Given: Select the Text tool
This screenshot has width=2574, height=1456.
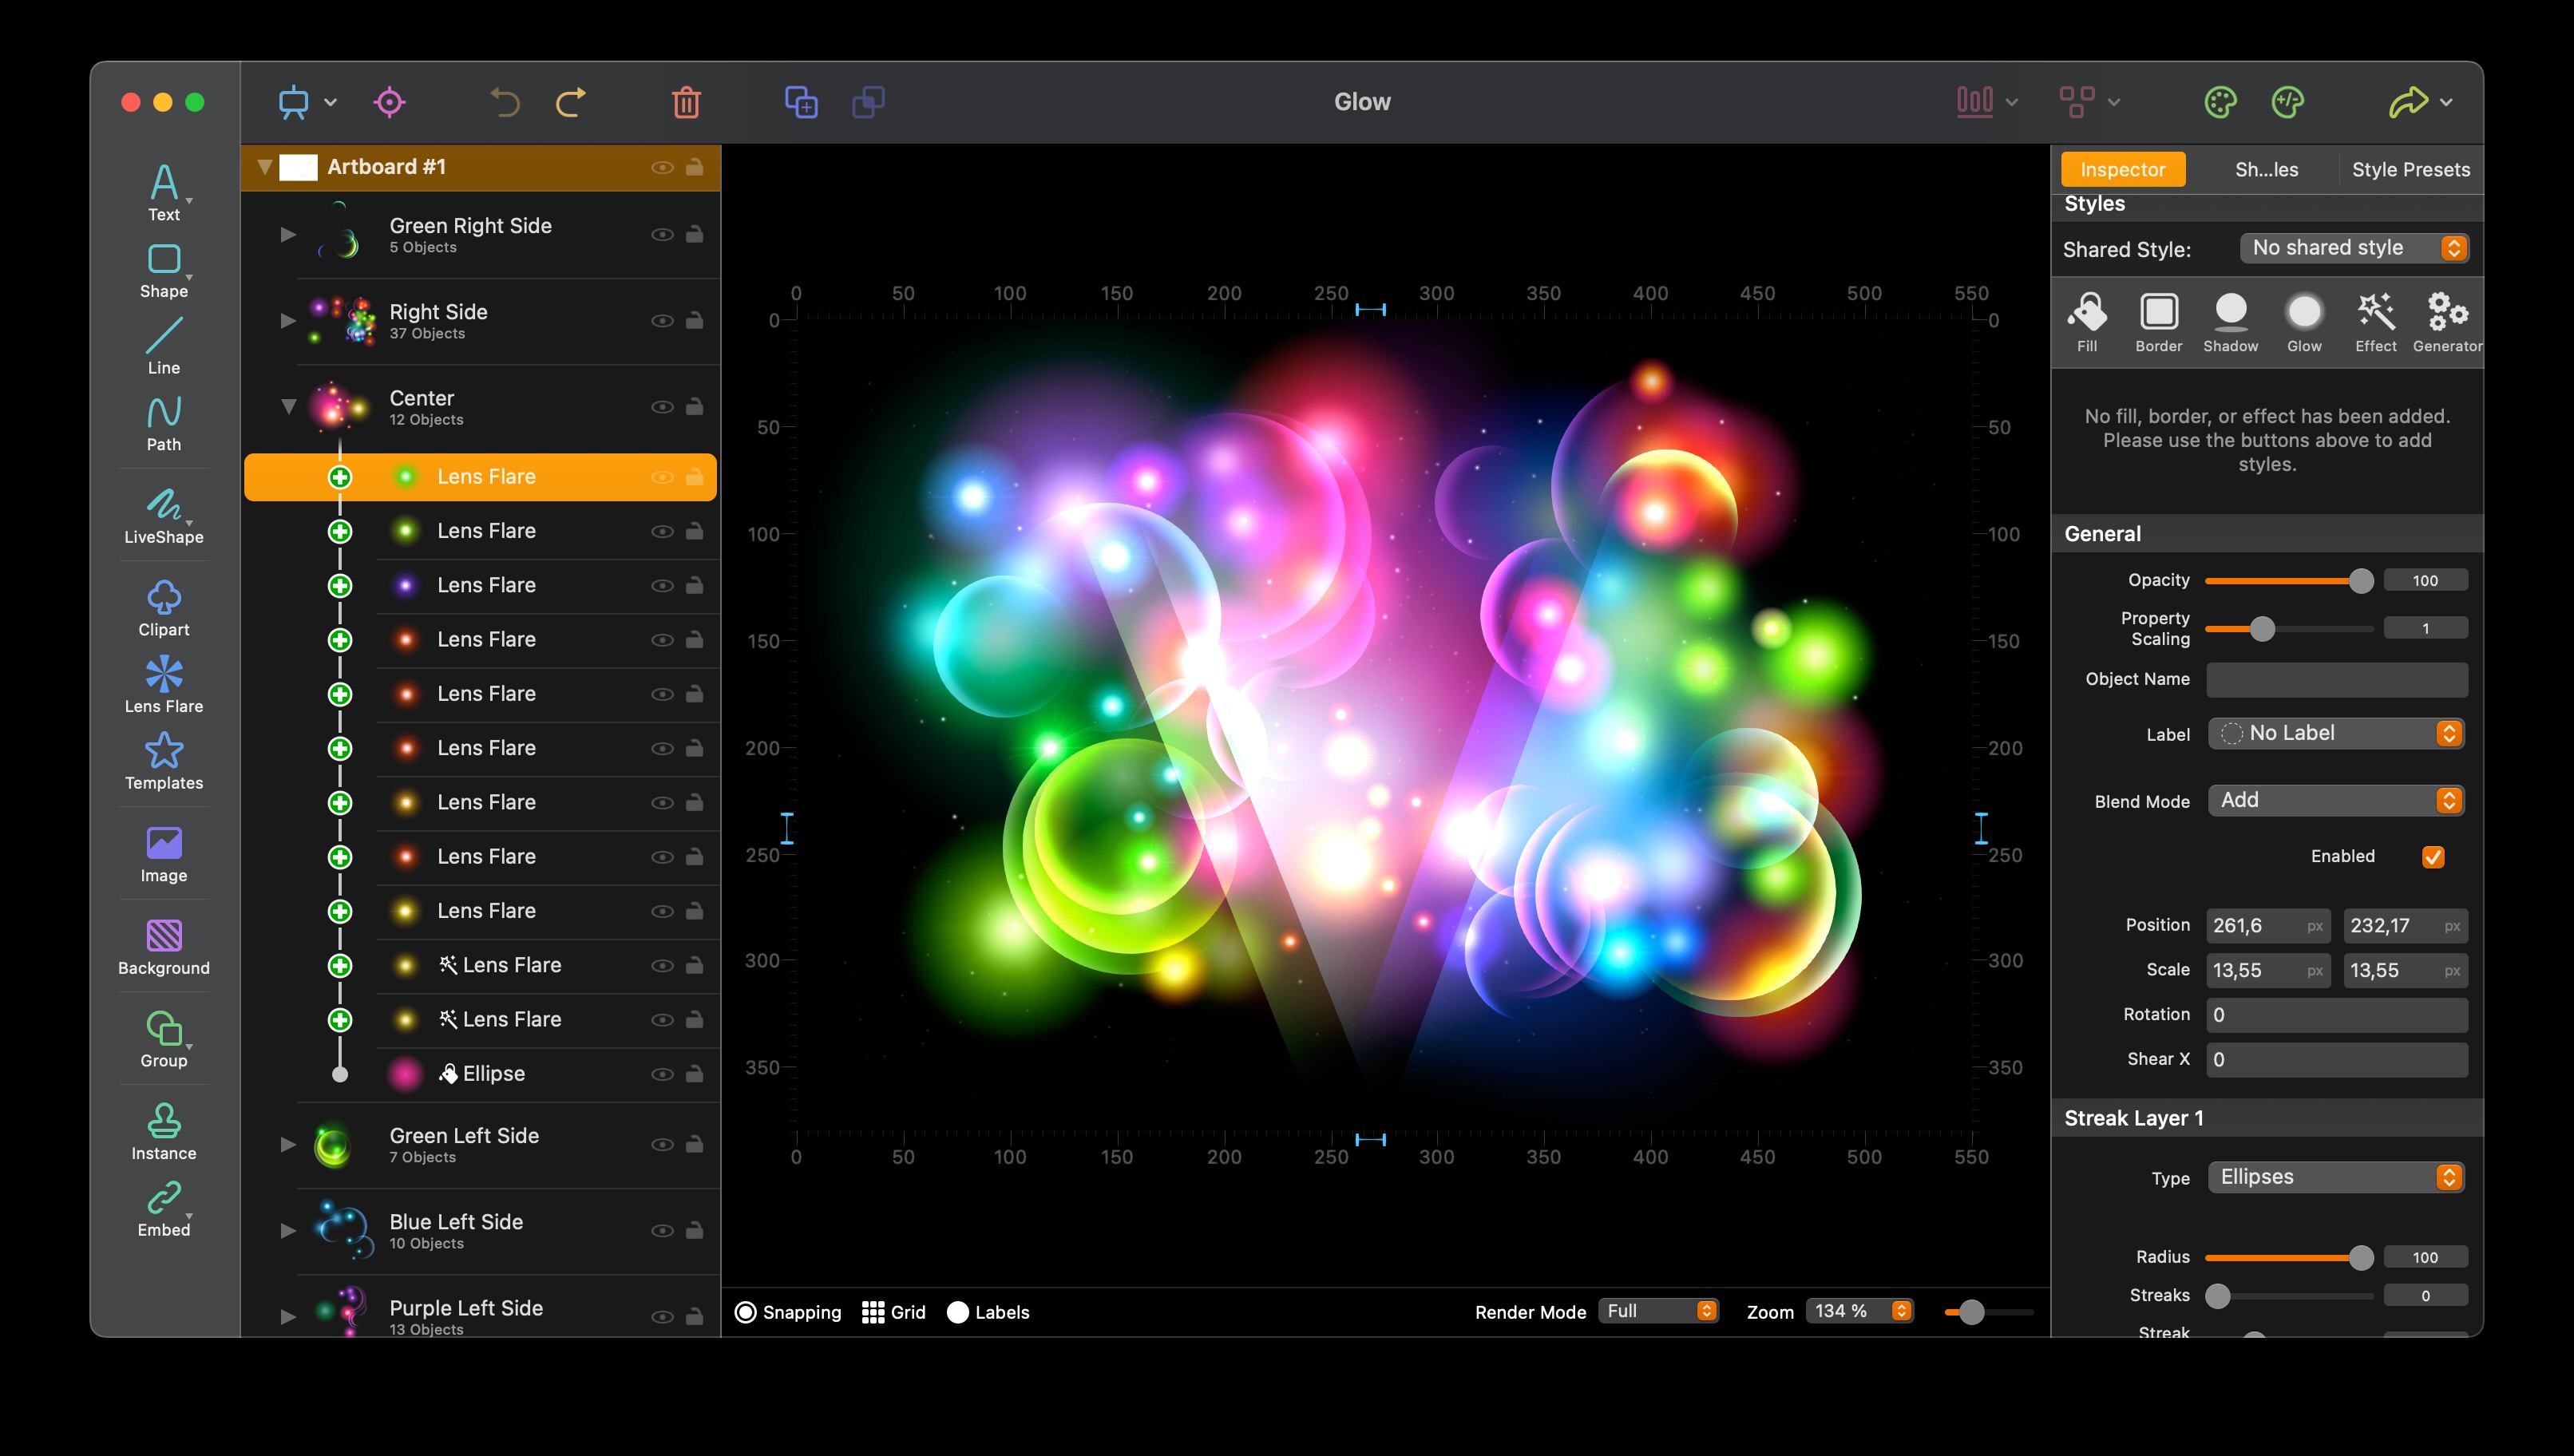Looking at the screenshot, I should point(164,193).
